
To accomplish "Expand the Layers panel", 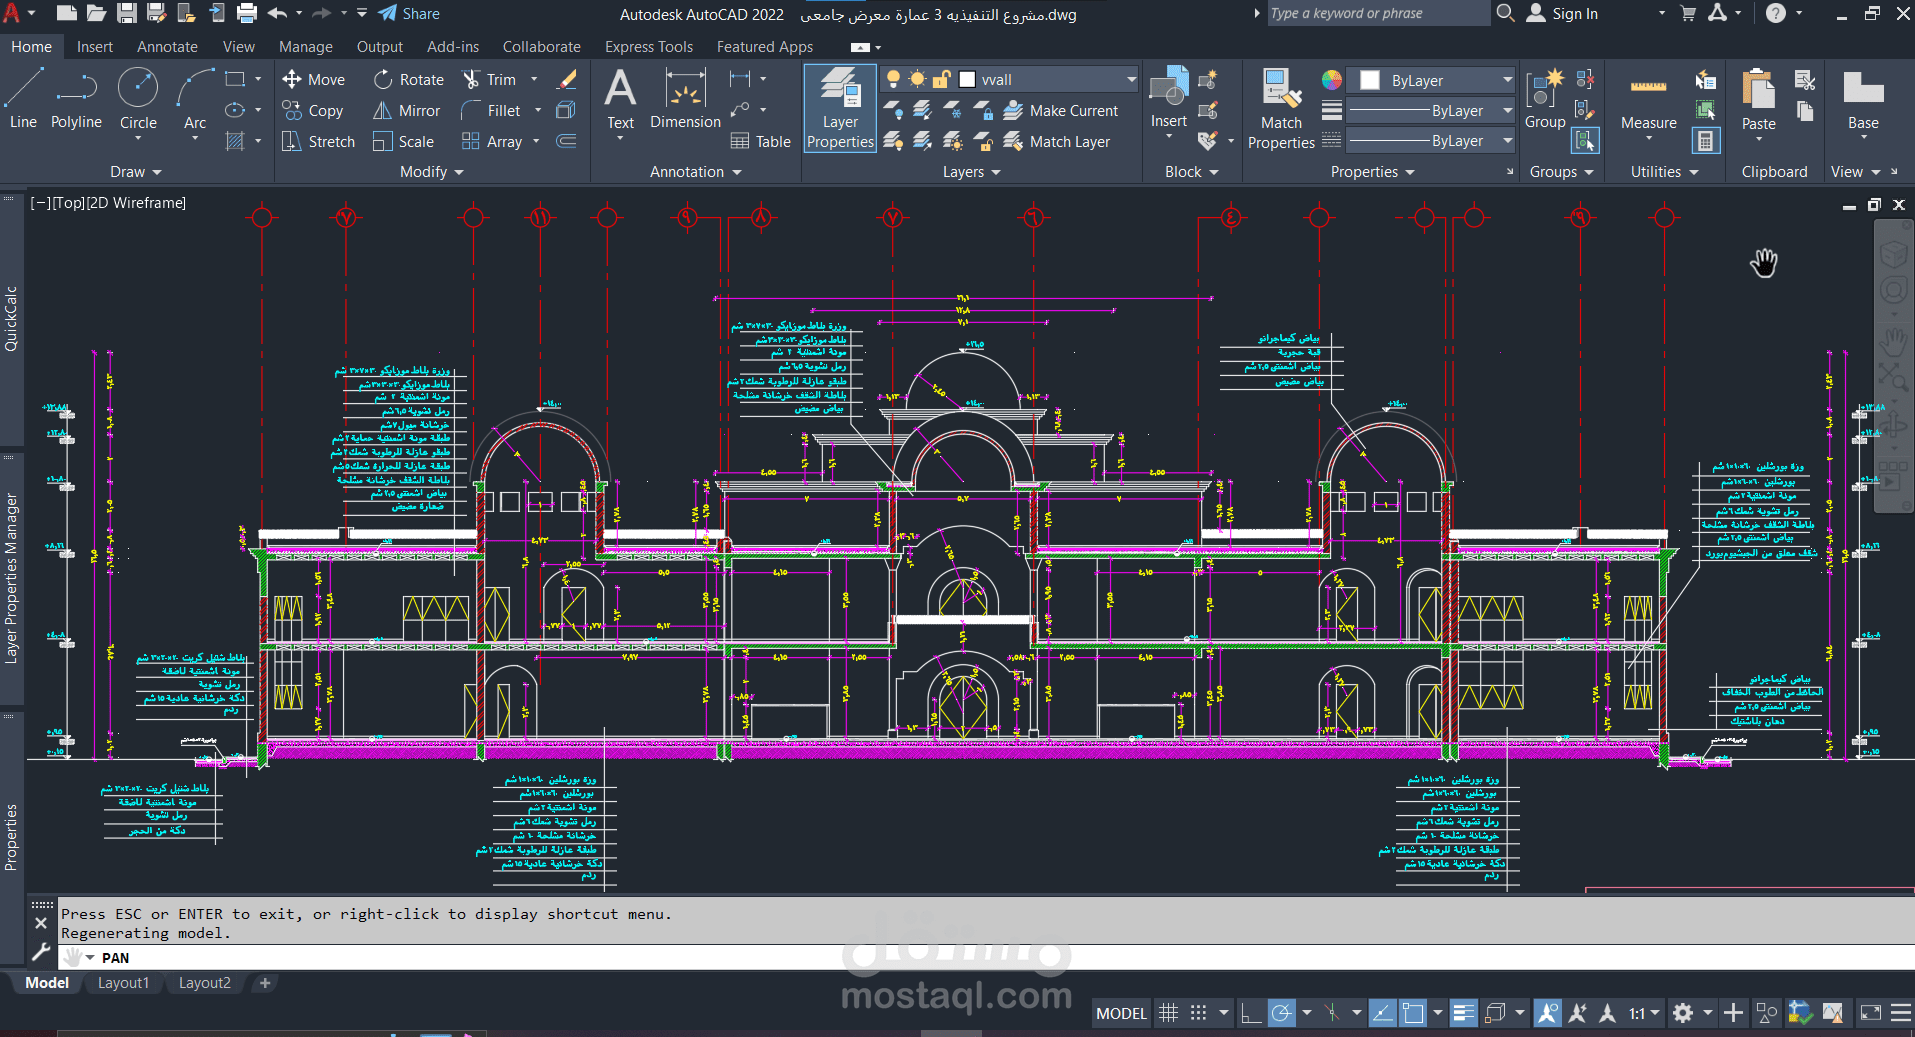I will coord(971,172).
